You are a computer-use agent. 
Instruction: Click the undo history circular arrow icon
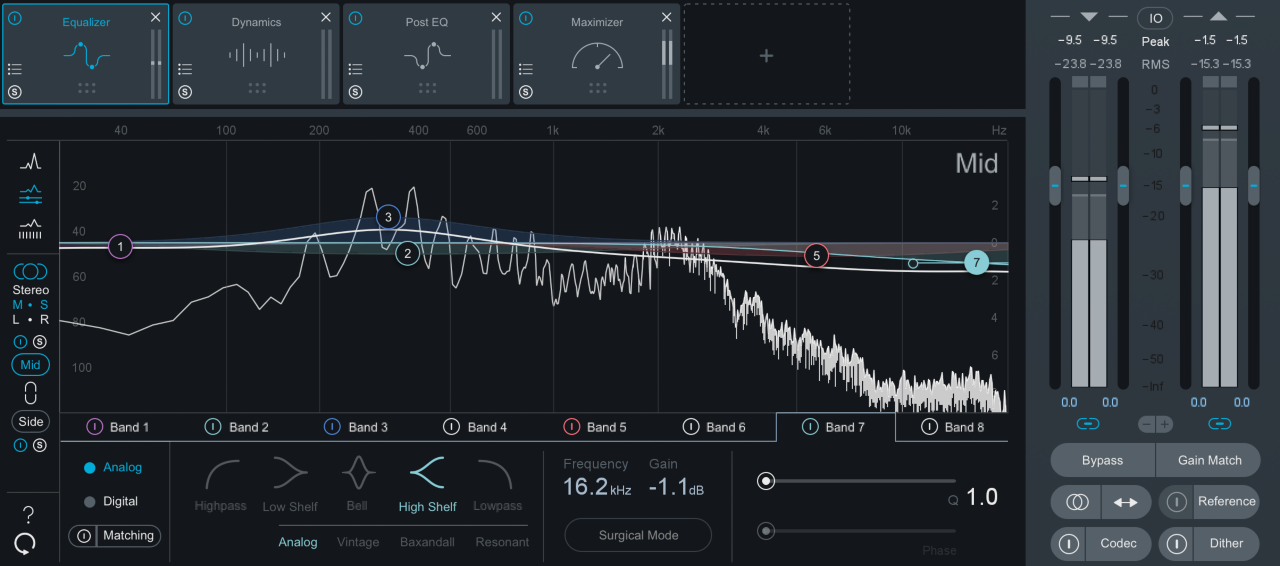(26, 543)
